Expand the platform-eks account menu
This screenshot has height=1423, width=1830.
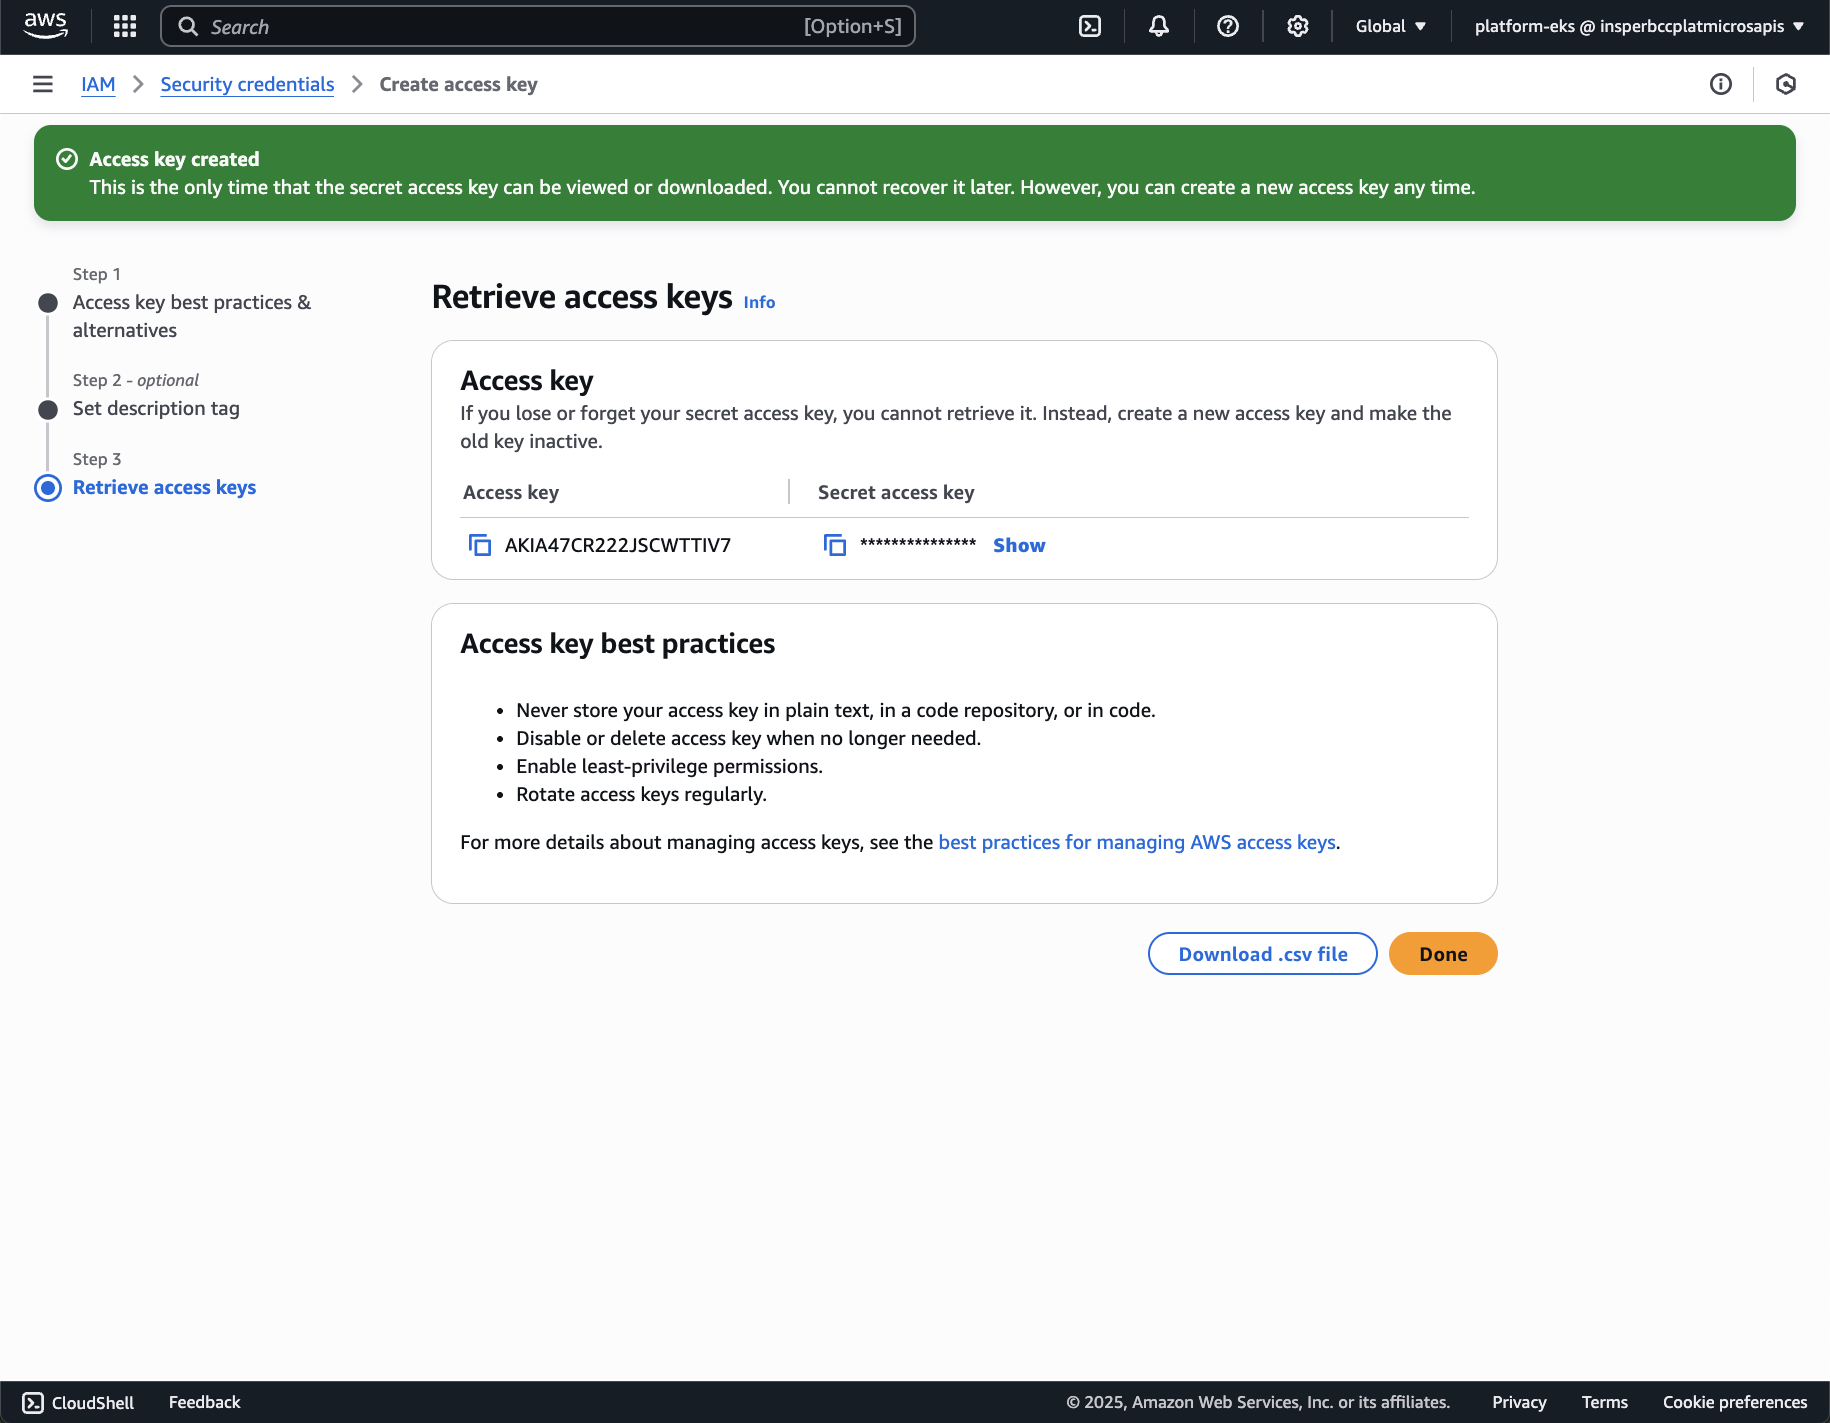click(x=1639, y=26)
